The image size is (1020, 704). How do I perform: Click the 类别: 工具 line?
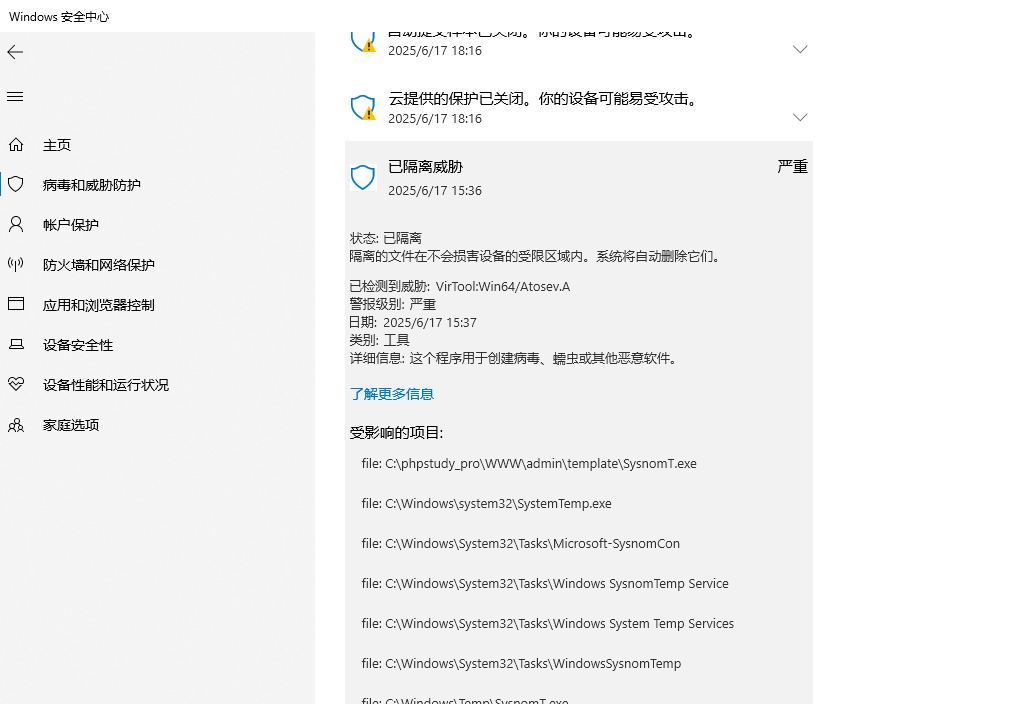pos(380,340)
